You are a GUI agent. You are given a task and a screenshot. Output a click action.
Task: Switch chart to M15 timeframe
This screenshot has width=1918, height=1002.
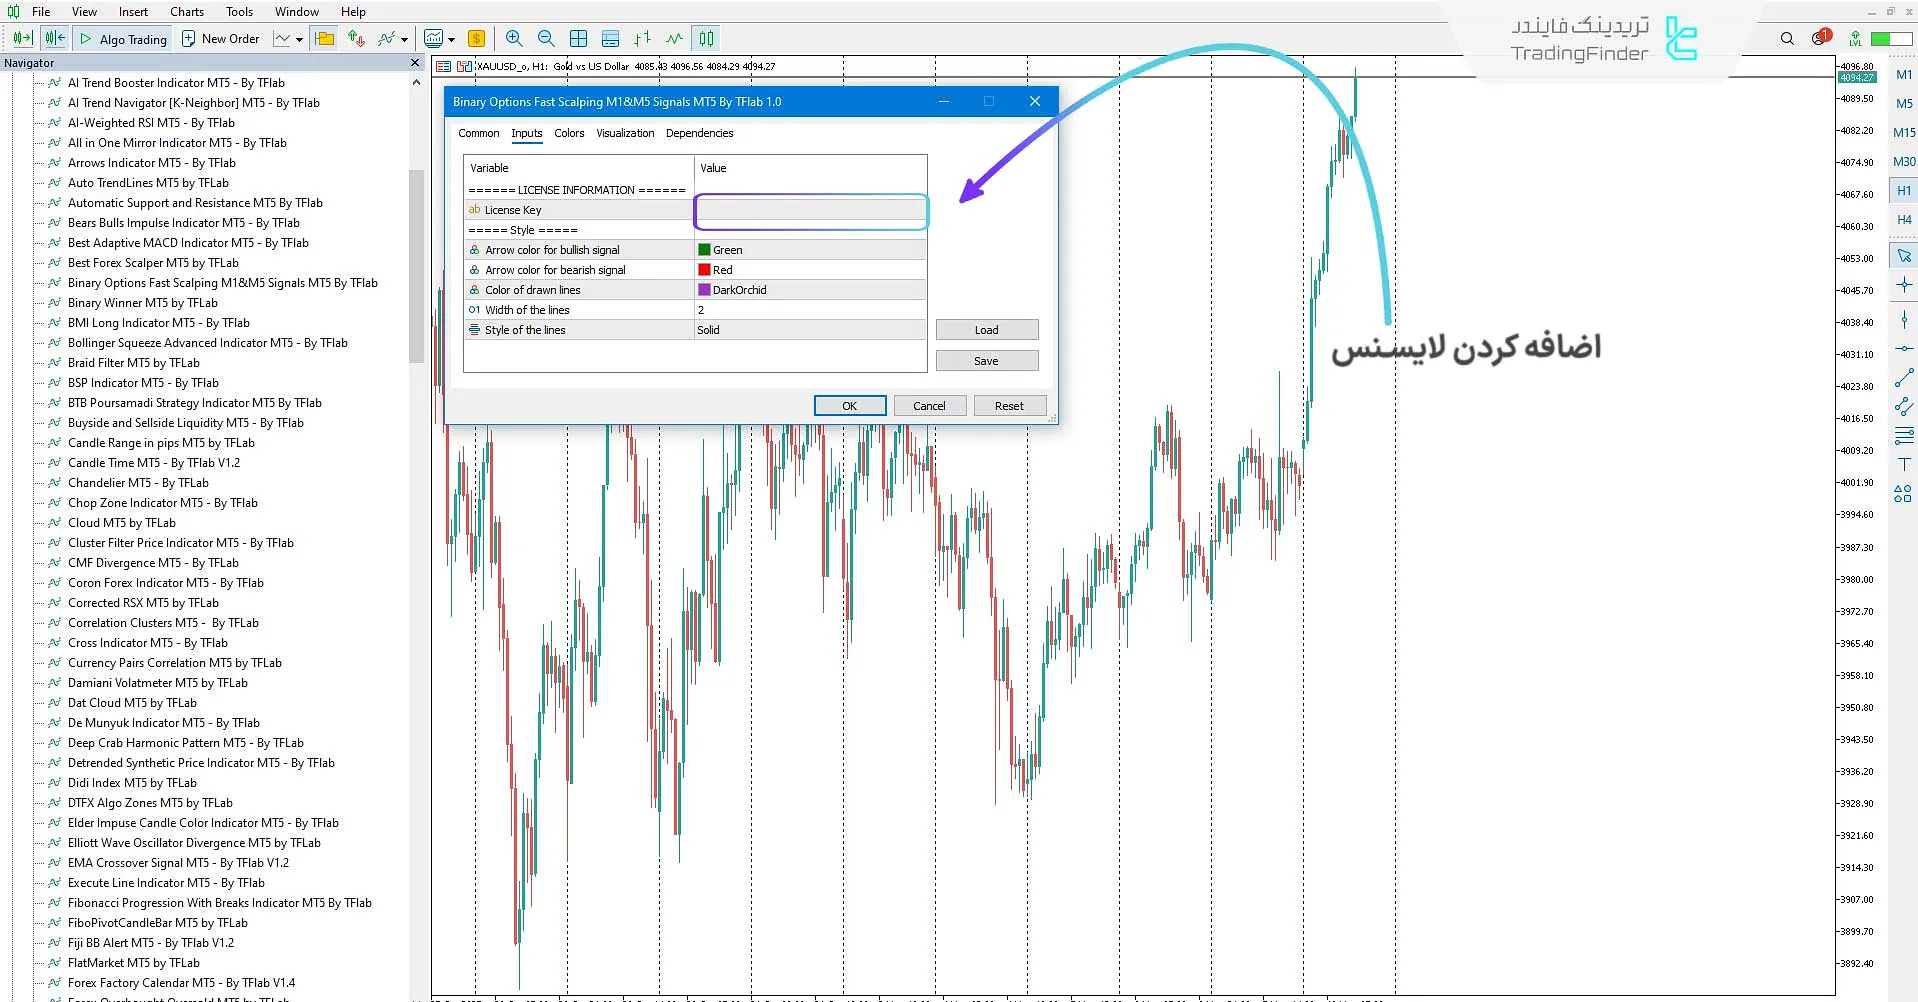point(1904,133)
